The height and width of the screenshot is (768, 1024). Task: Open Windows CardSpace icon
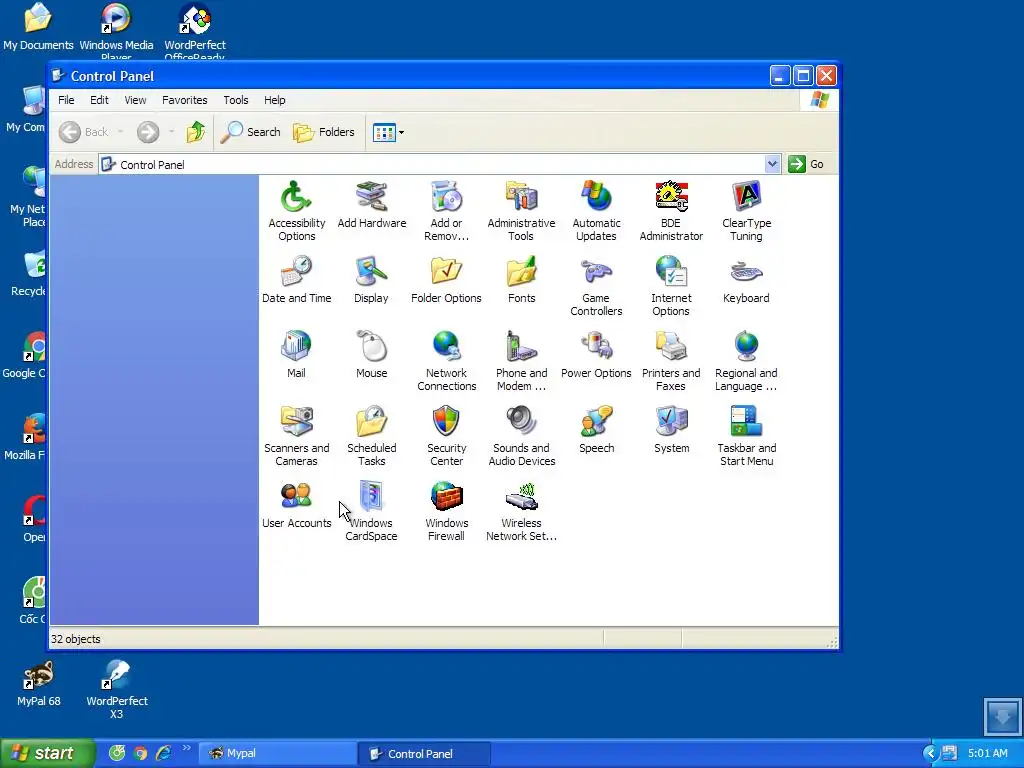(x=372, y=511)
